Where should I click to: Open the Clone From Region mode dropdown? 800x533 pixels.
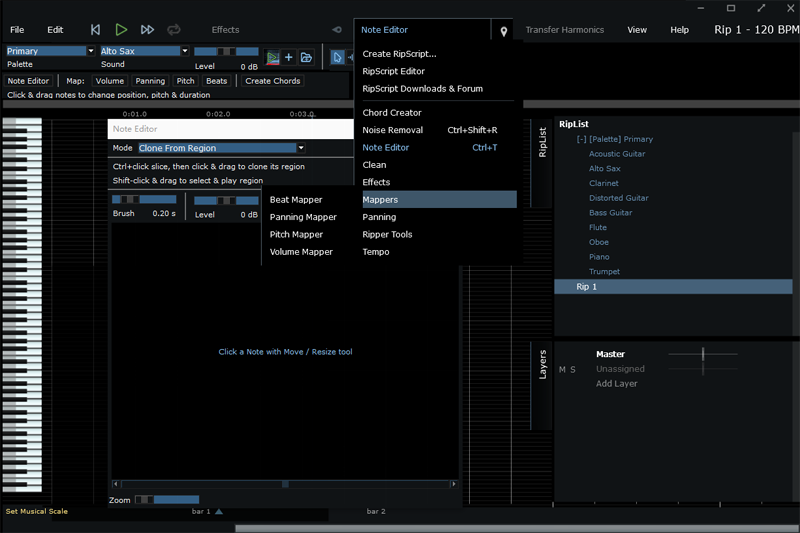(x=222, y=148)
